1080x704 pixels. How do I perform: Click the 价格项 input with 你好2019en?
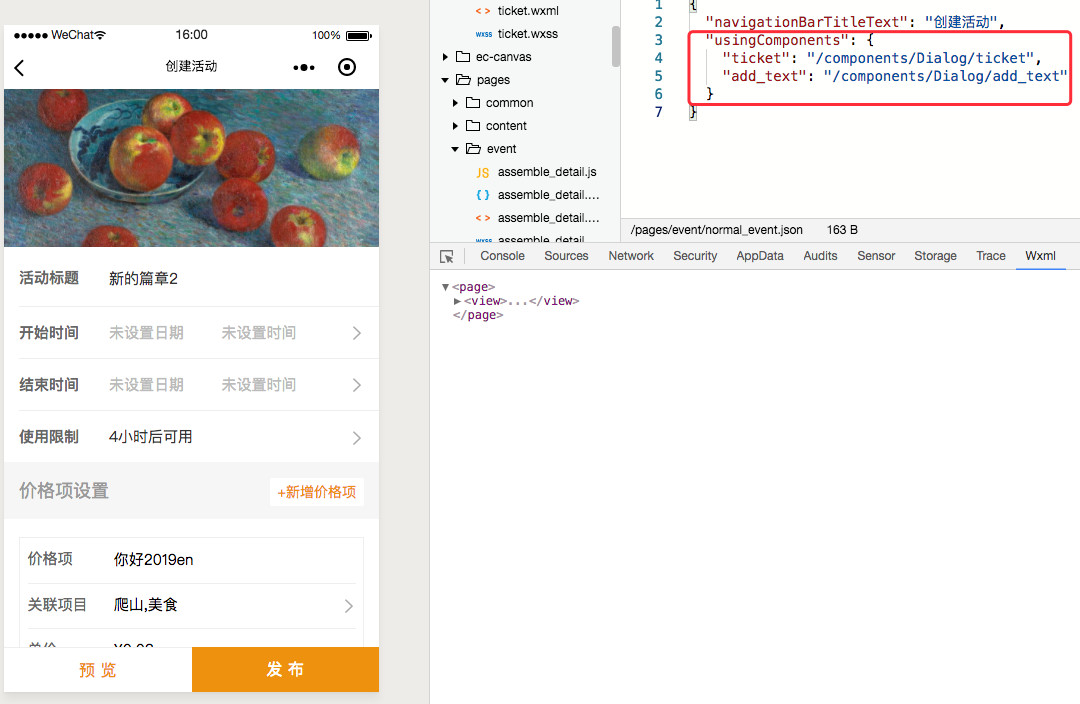pyautogui.click(x=154, y=559)
